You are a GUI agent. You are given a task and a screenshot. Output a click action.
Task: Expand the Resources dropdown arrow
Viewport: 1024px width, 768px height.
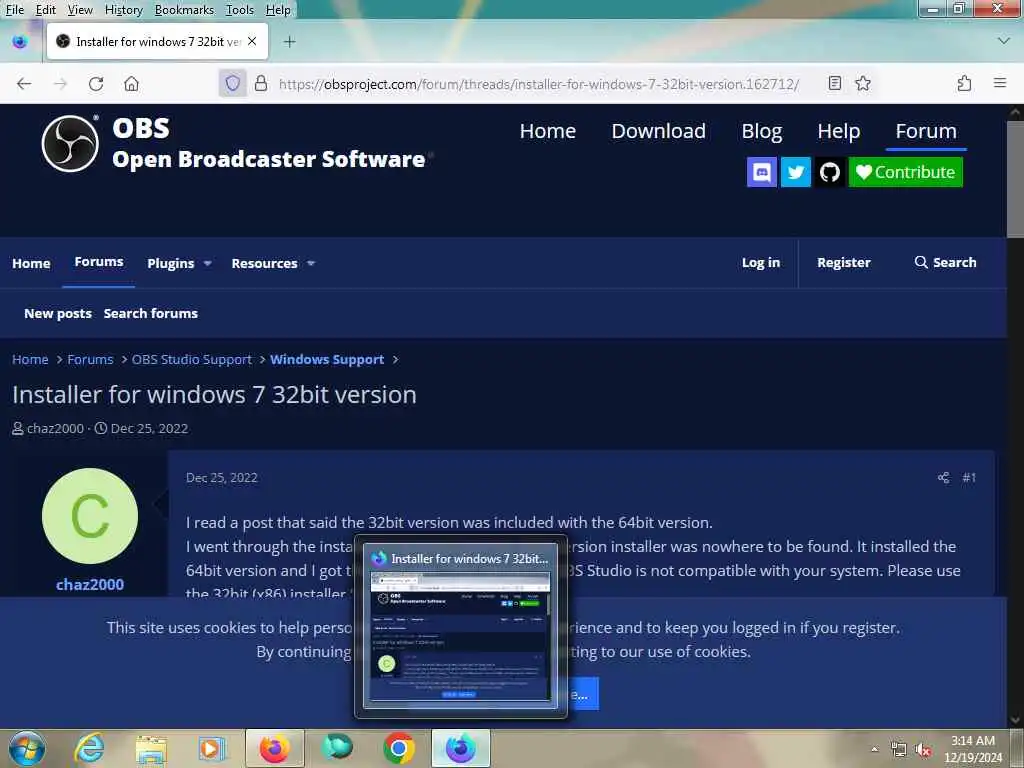tap(311, 263)
